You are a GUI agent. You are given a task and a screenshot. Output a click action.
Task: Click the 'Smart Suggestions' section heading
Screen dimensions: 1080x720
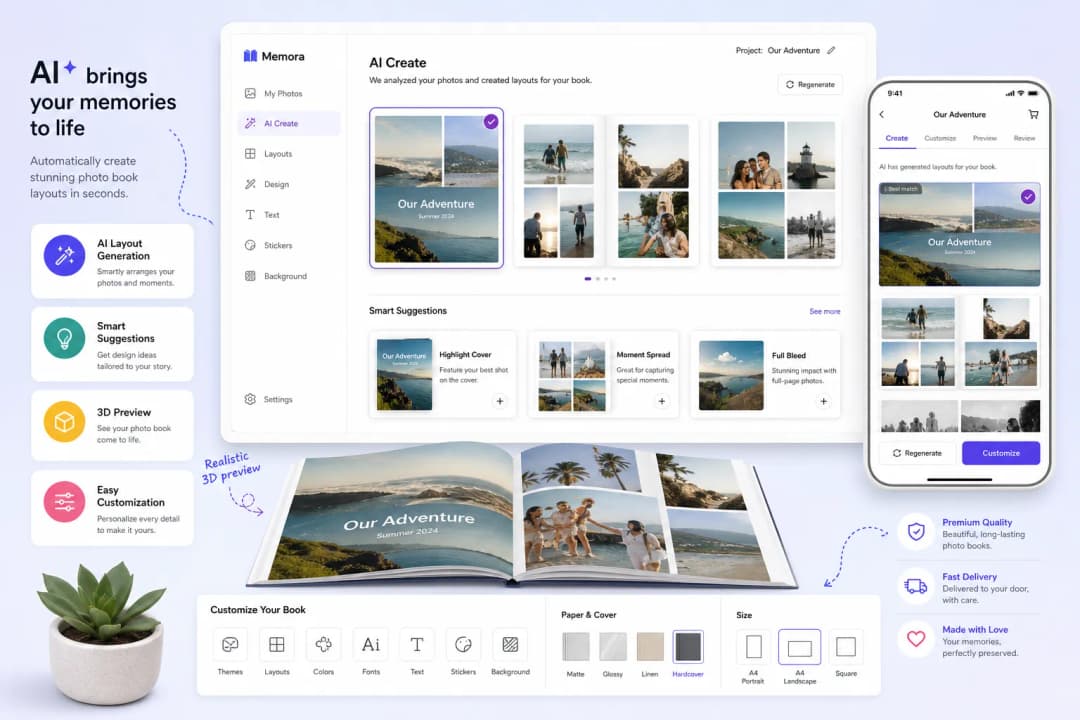click(408, 311)
